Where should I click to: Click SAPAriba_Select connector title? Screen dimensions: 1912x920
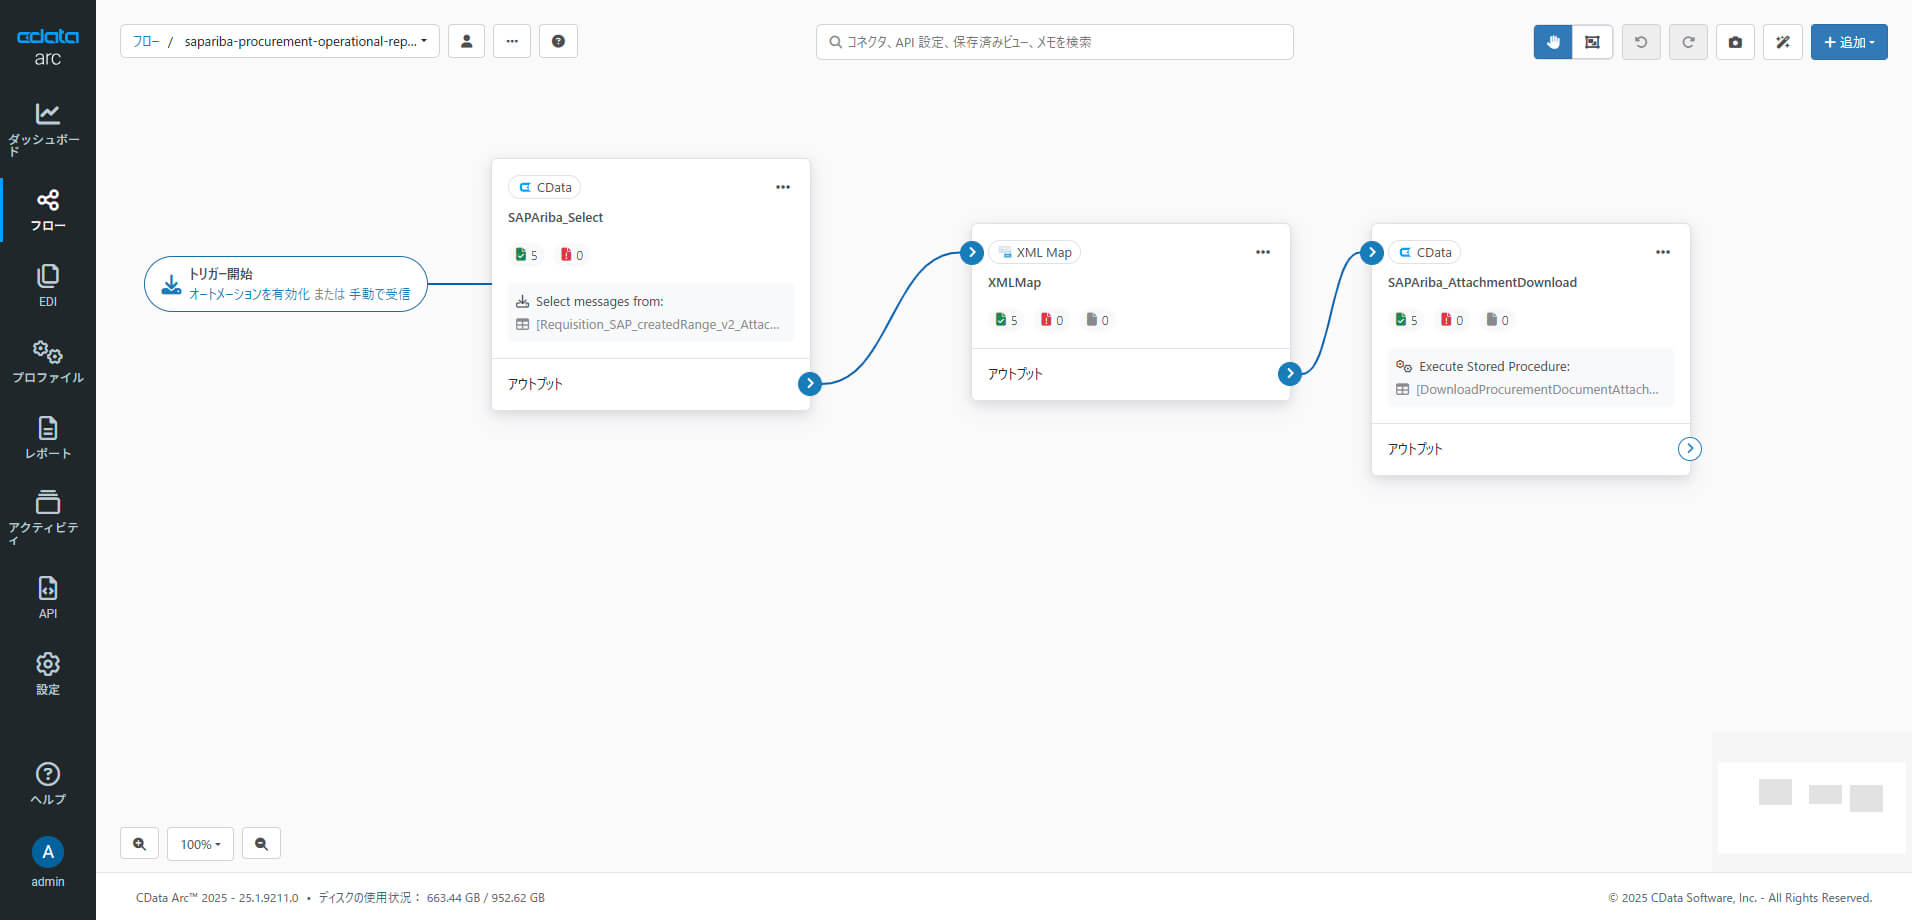[x=555, y=217]
